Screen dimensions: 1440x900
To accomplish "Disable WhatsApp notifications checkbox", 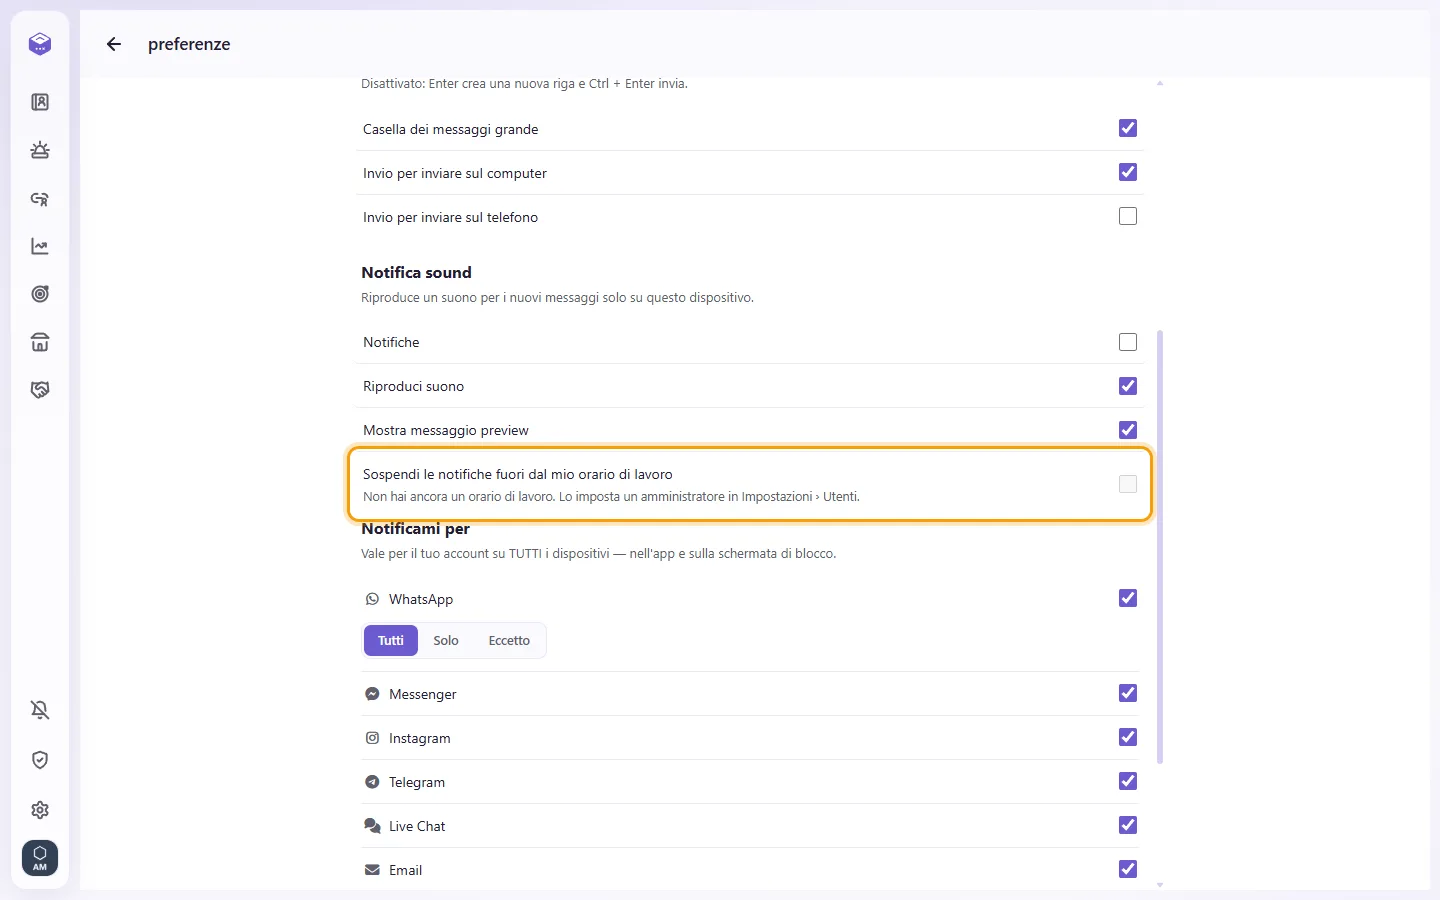I will pyautogui.click(x=1128, y=598).
